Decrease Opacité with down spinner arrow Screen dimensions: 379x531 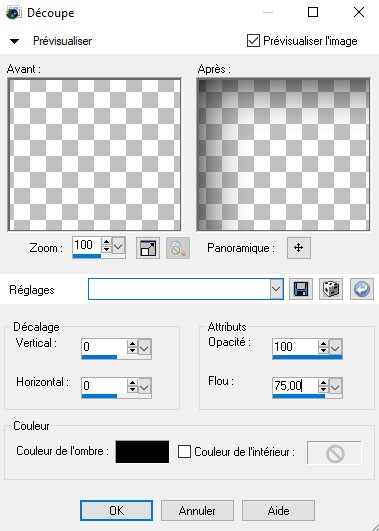[323, 351]
